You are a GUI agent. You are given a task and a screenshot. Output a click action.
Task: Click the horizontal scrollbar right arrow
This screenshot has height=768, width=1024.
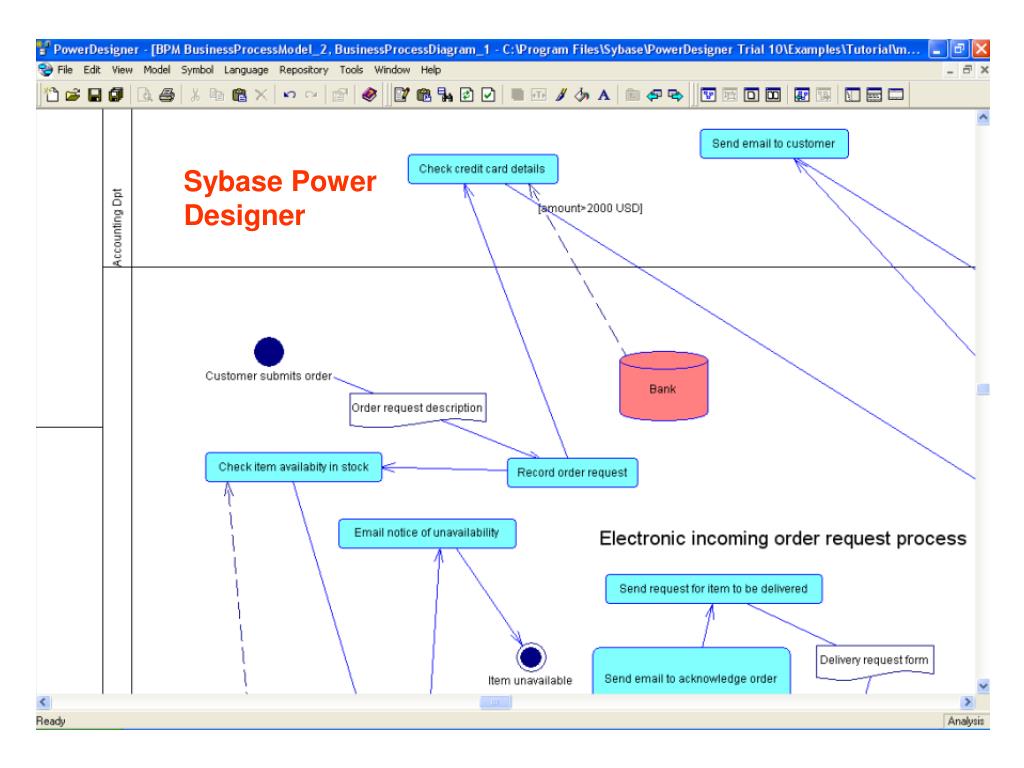tap(968, 702)
